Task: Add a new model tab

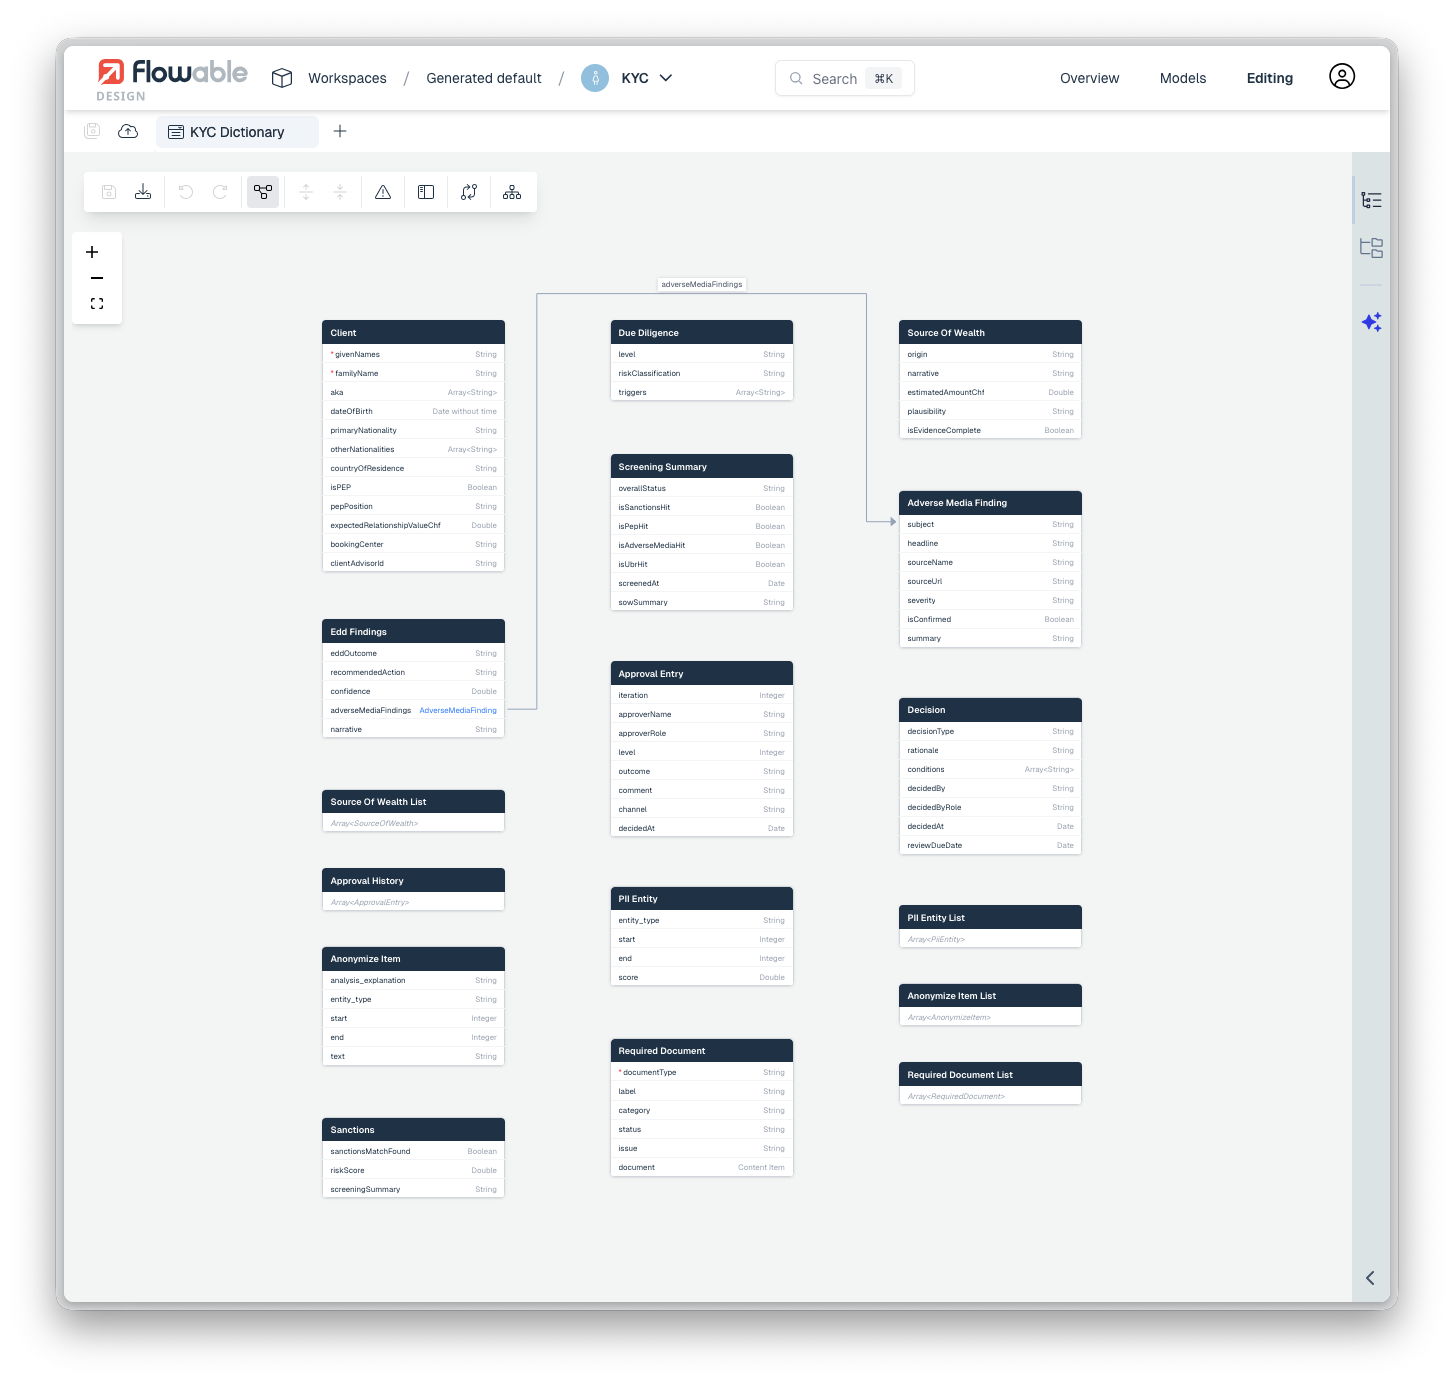Action: pyautogui.click(x=340, y=131)
